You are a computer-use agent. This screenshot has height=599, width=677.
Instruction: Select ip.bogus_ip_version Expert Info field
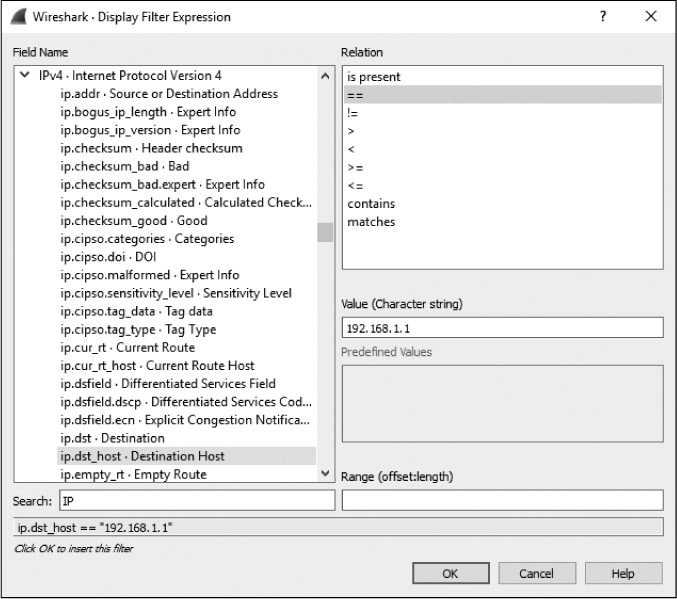[x=150, y=130]
